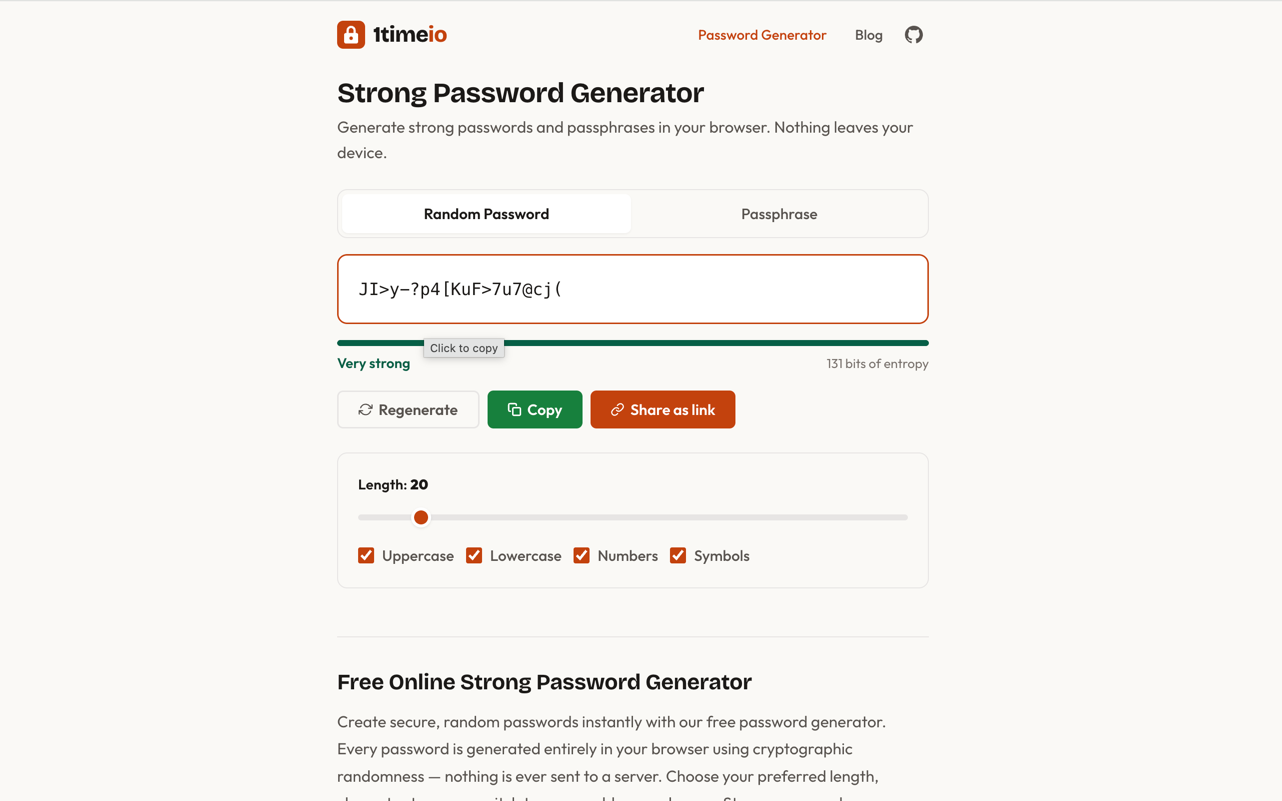The width and height of the screenshot is (1282, 801).
Task: Click the link icon in Share as link
Action: (x=617, y=410)
